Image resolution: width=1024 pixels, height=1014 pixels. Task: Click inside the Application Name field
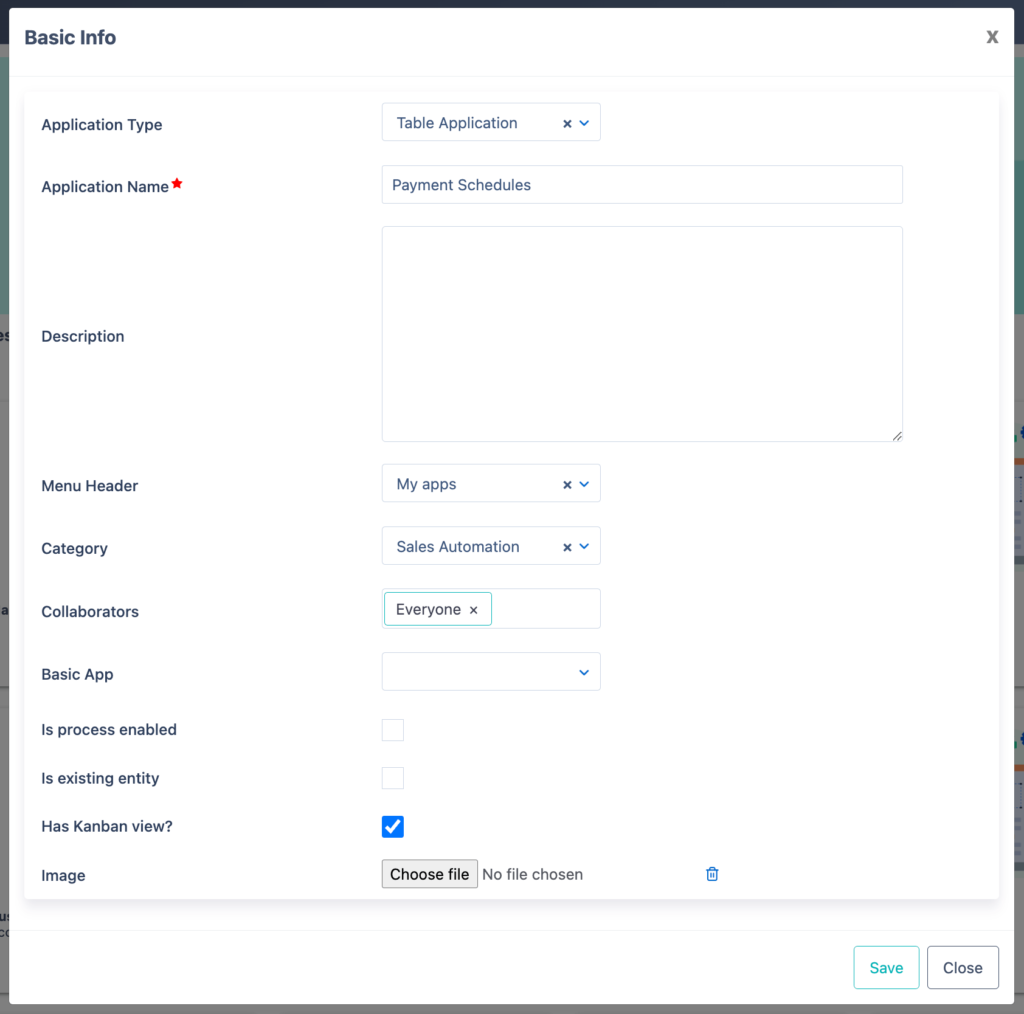pyautogui.click(x=640, y=184)
